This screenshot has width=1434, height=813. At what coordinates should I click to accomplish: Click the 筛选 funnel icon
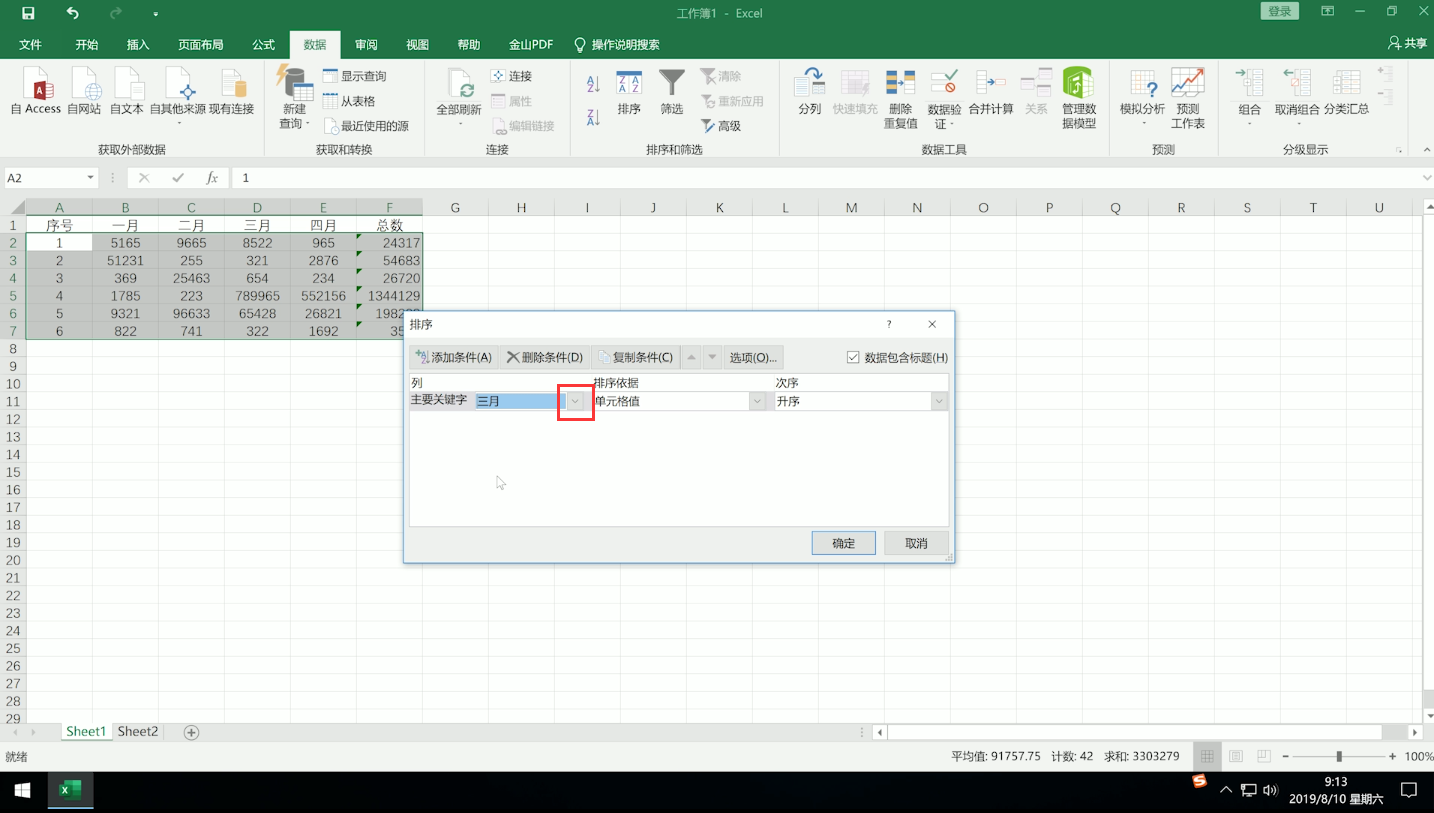(x=672, y=92)
